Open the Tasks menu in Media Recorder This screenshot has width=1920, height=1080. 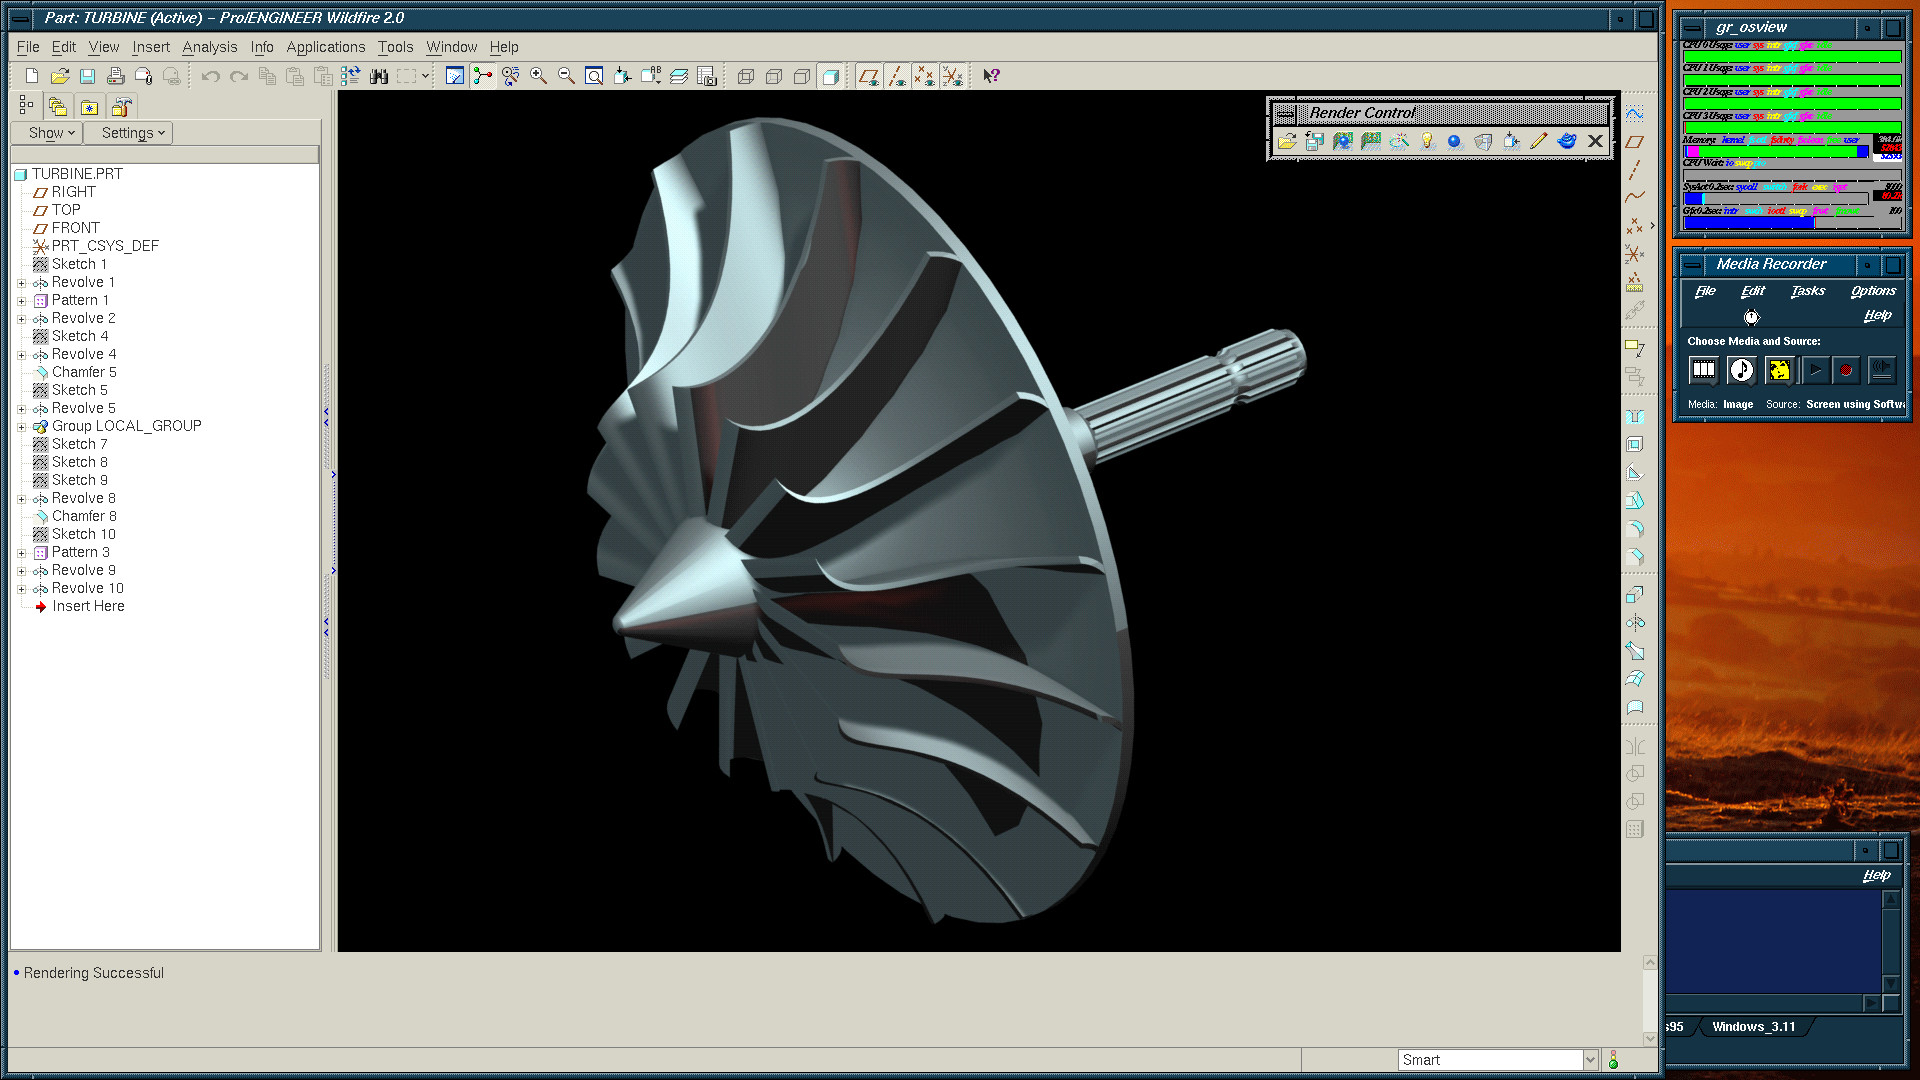[1807, 291]
